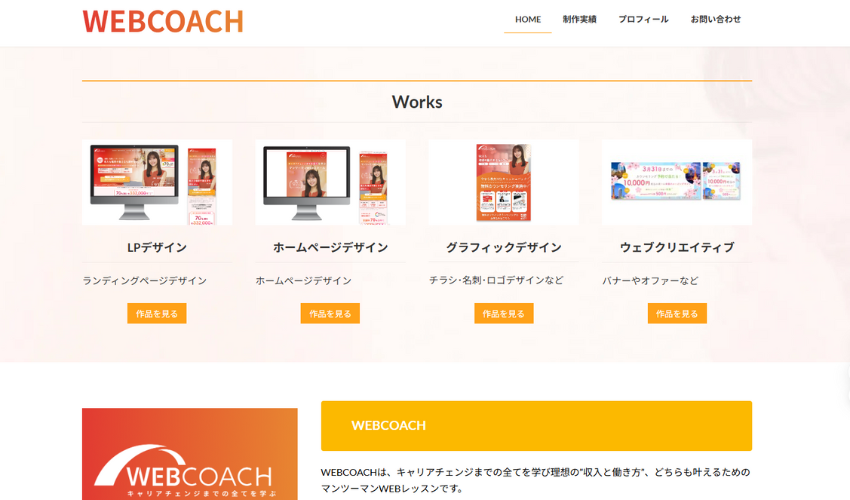The height and width of the screenshot is (500, 850).
Task: Go to the 制作実績 menu page
Action: pyautogui.click(x=579, y=19)
